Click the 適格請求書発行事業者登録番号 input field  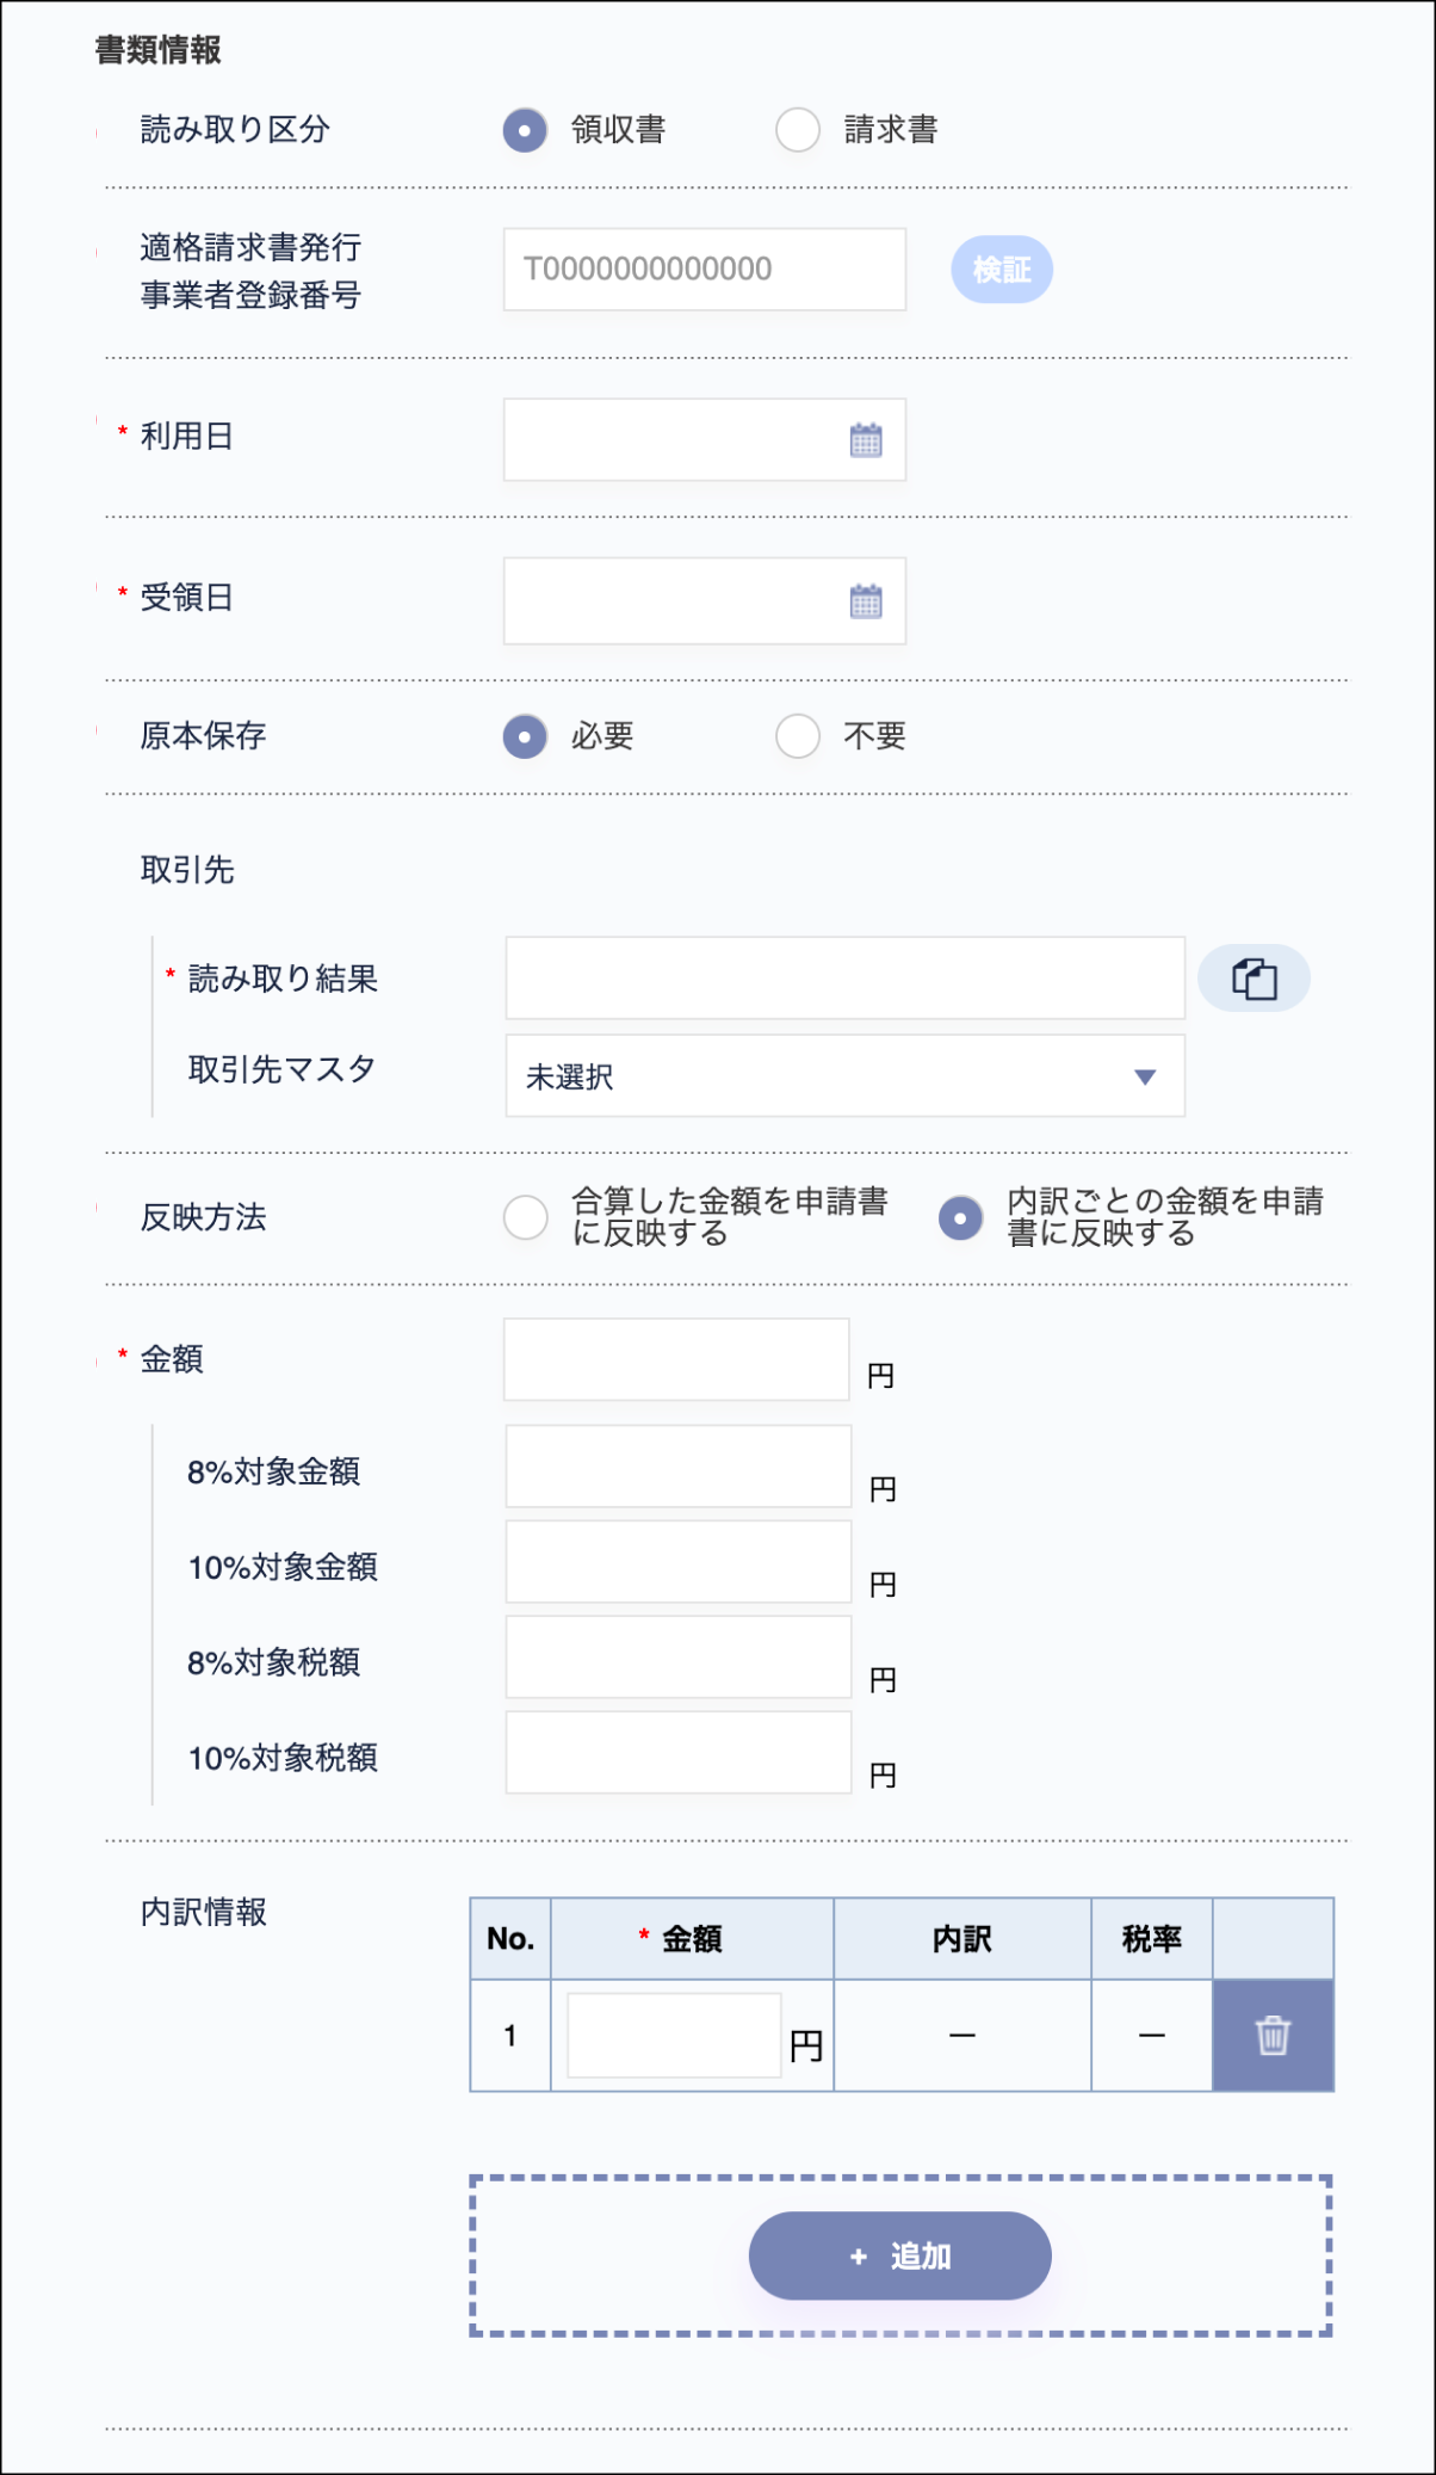click(x=704, y=269)
